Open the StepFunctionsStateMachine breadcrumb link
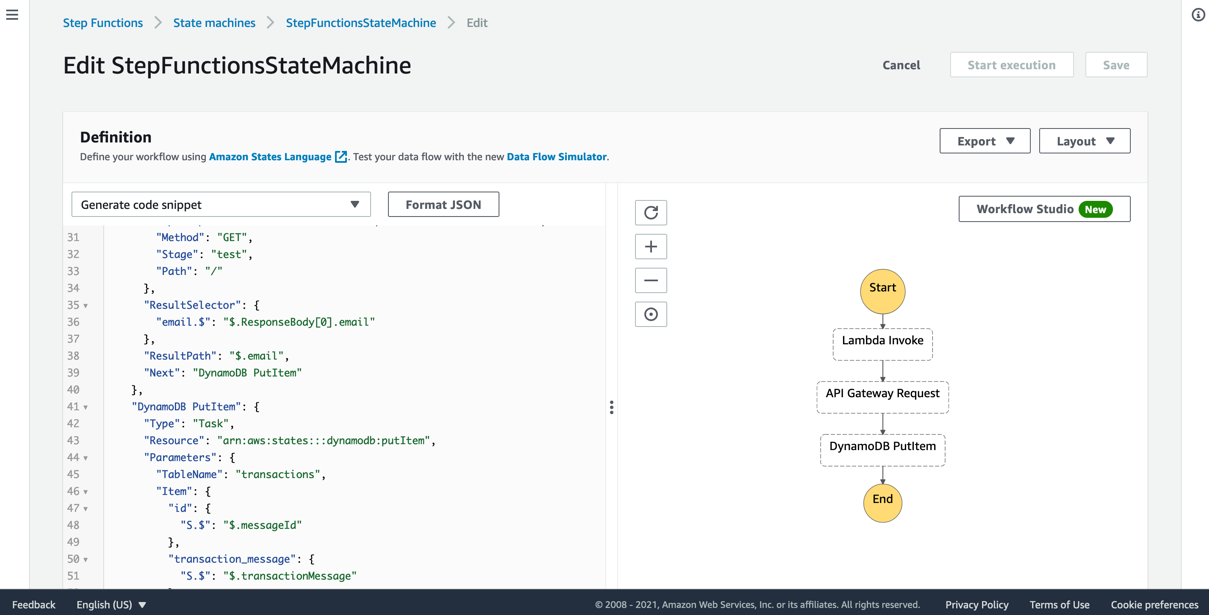The height and width of the screenshot is (615, 1209). [x=361, y=23]
